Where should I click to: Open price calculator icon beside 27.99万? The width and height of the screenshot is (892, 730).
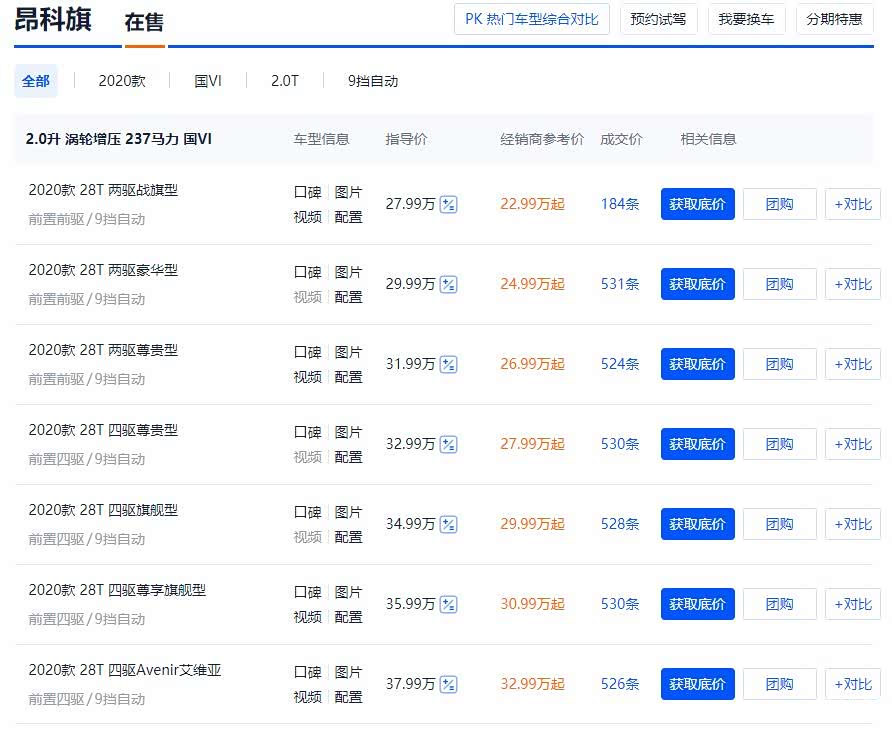pos(448,204)
